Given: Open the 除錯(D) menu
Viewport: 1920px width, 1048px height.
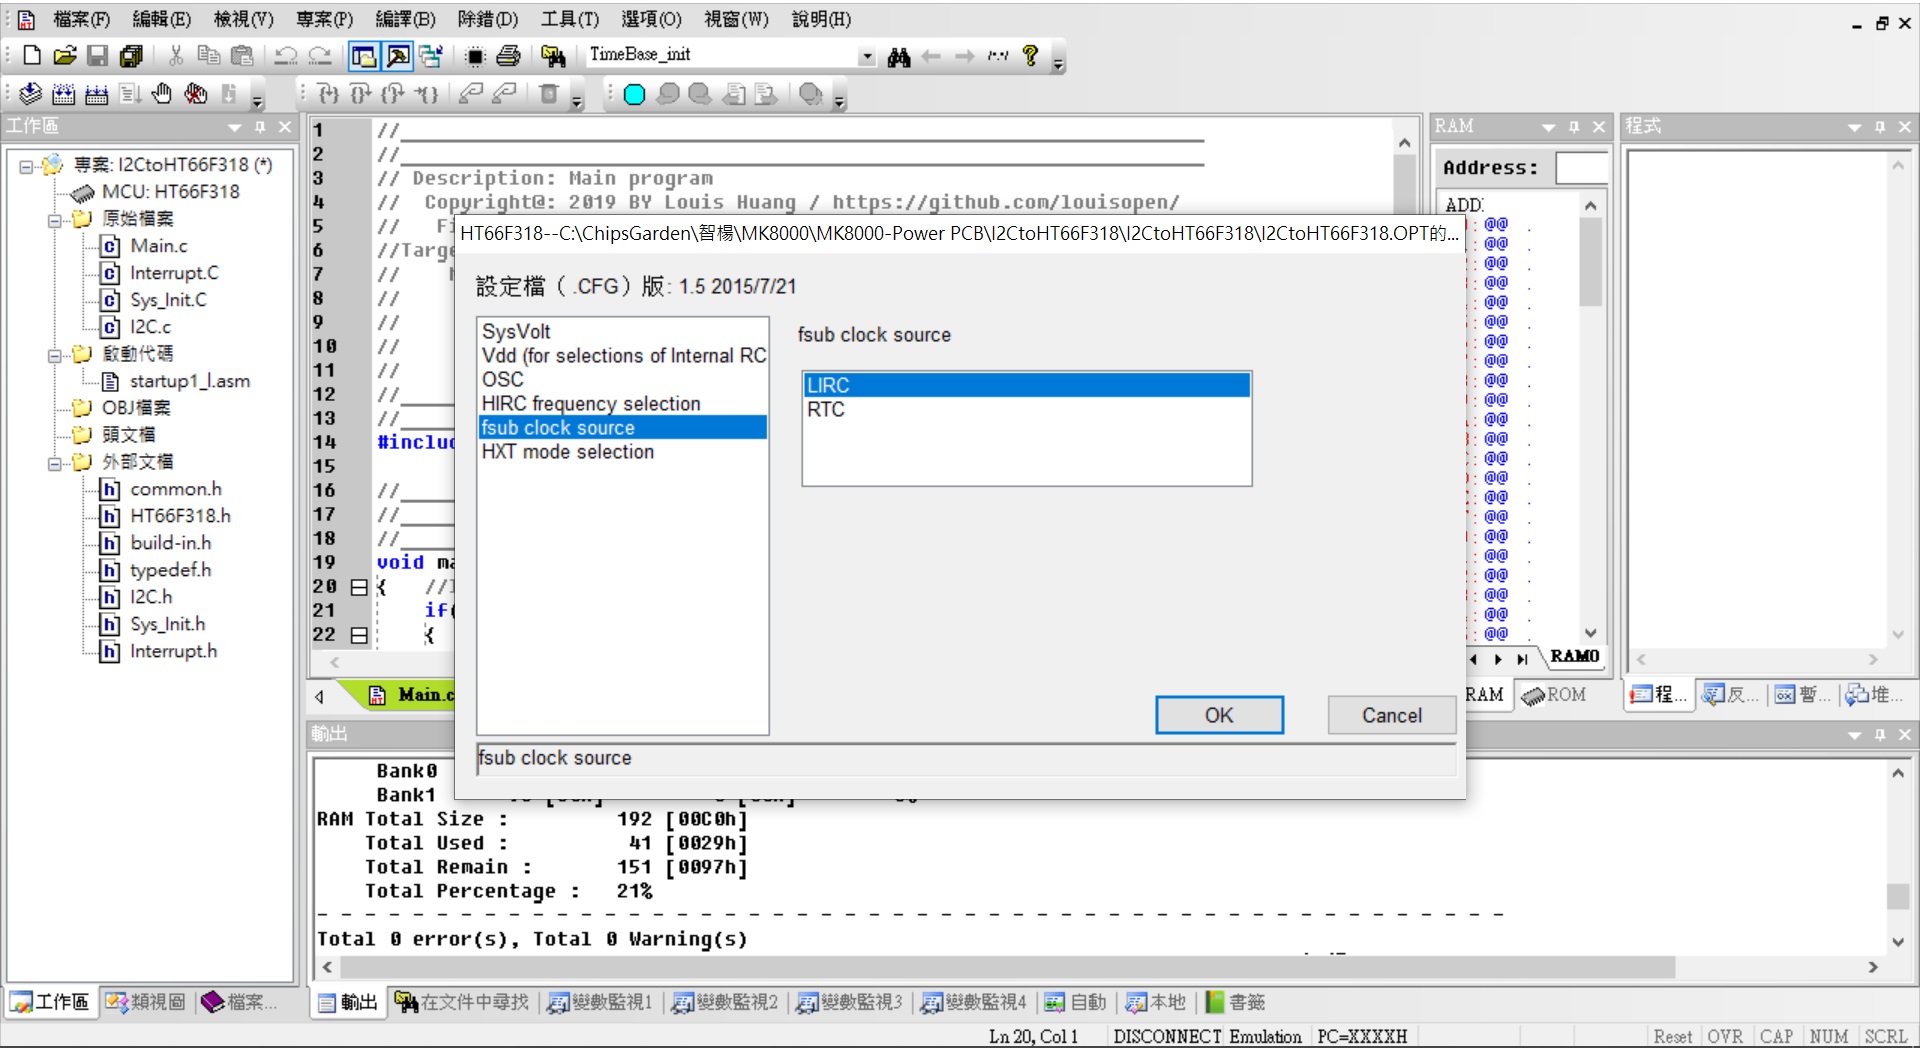Looking at the screenshot, I should click(x=487, y=19).
